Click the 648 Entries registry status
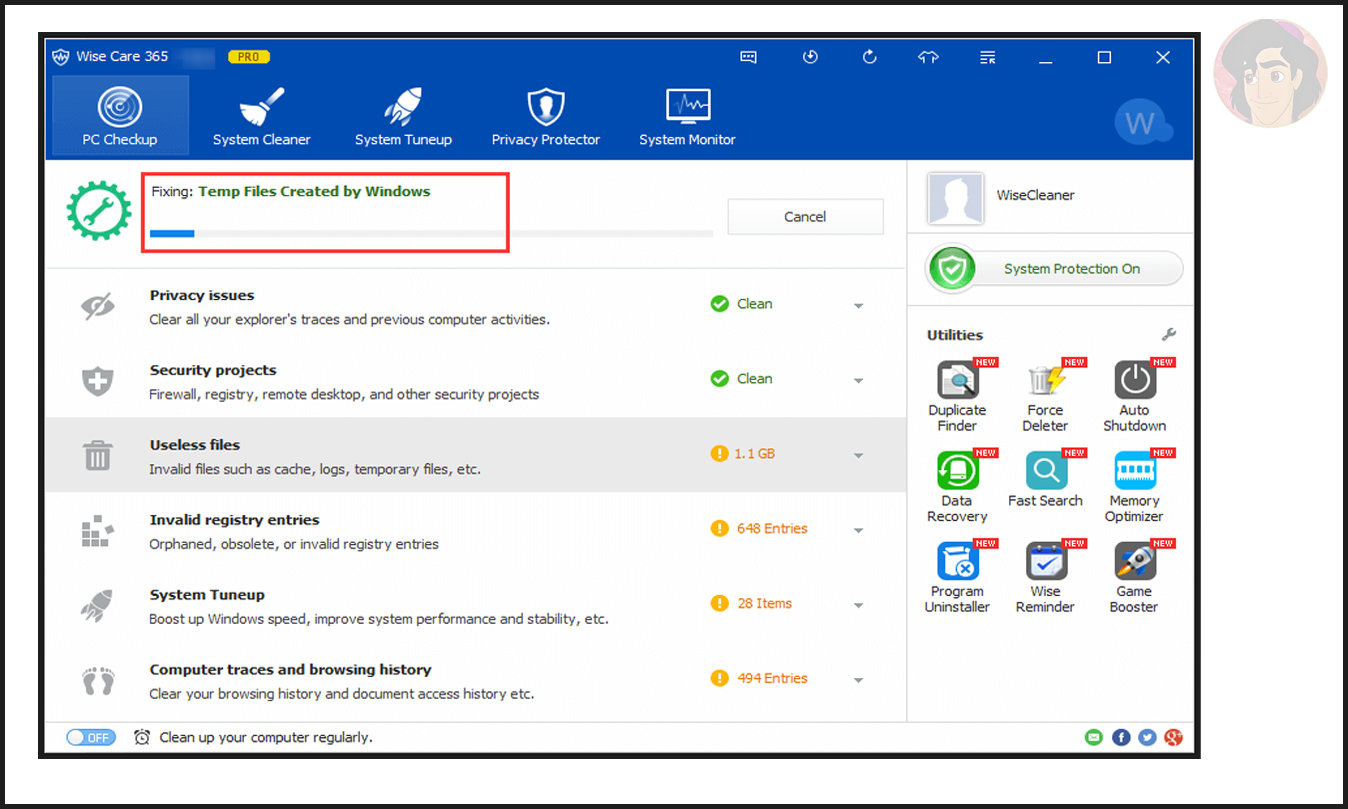Image resolution: width=1348 pixels, height=809 pixels. (759, 528)
